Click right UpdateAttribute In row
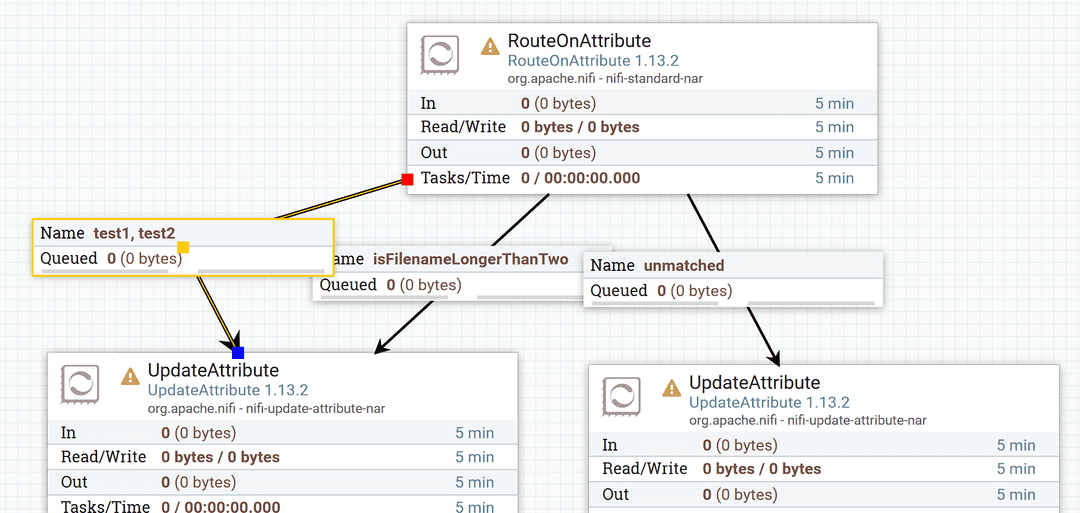The width and height of the screenshot is (1080, 513). coord(824,445)
